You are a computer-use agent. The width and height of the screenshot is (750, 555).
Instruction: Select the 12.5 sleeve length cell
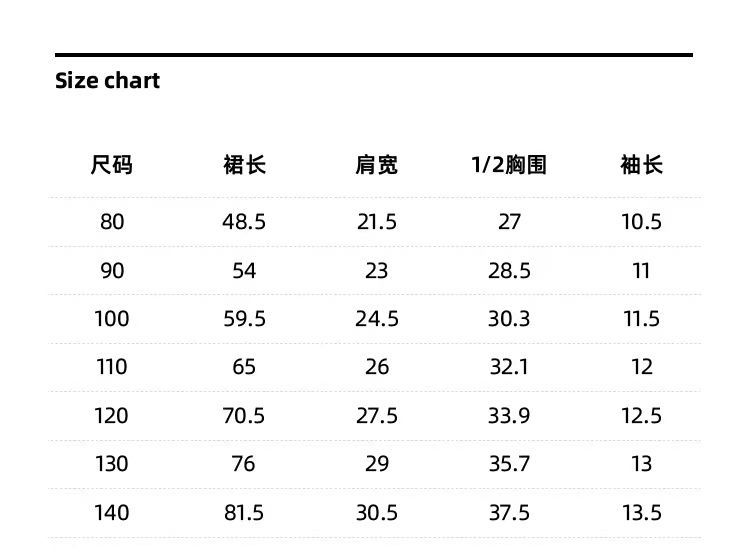pos(641,416)
